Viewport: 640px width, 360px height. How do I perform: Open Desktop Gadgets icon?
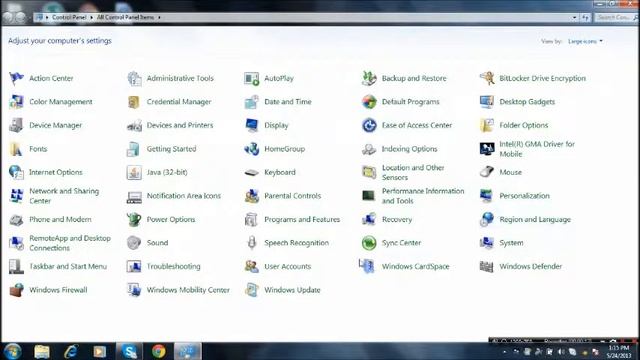[x=487, y=102]
